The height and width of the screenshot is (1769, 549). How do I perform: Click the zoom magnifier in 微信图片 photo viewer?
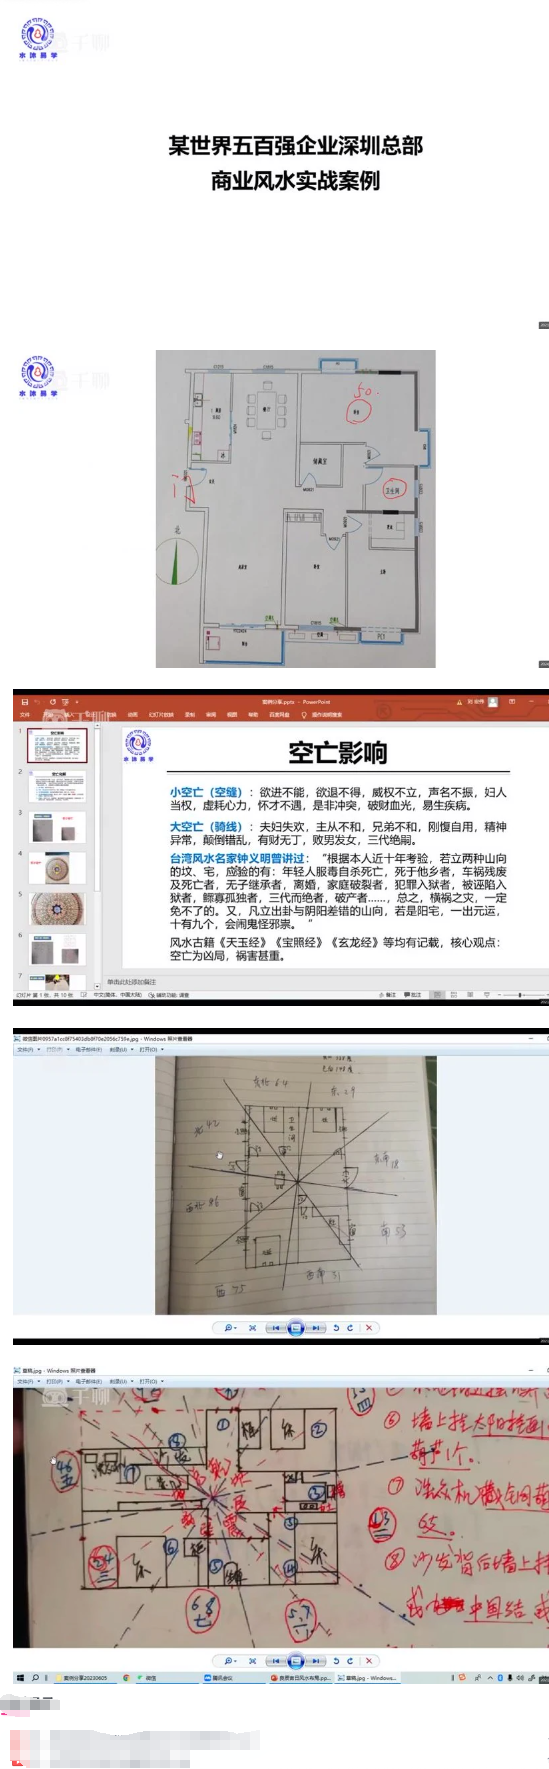point(229,1328)
